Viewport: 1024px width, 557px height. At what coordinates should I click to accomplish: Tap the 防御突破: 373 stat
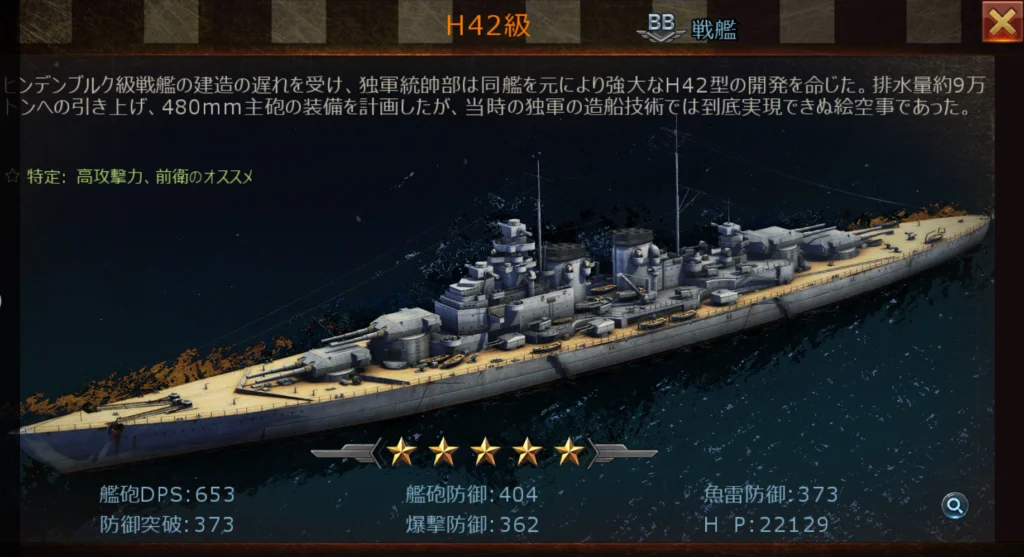tap(167, 524)
